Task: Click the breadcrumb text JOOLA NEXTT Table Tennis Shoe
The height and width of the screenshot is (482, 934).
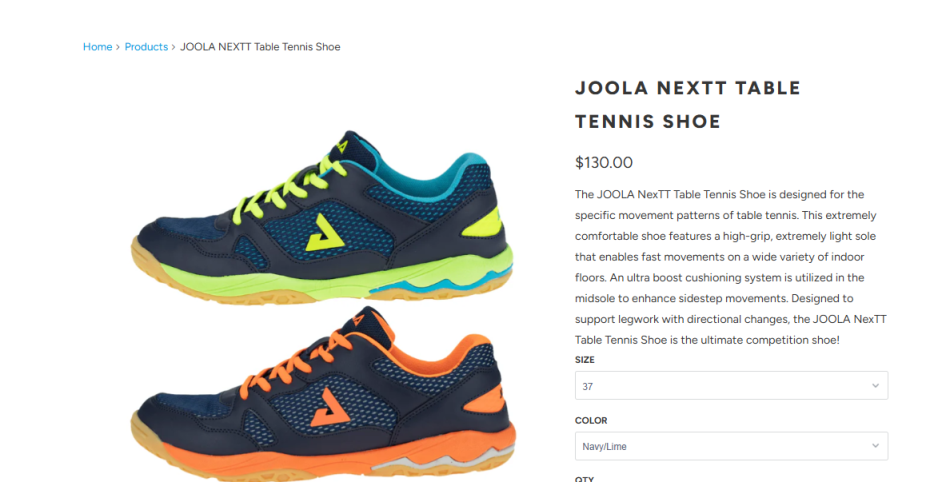Action: point(260,46)
